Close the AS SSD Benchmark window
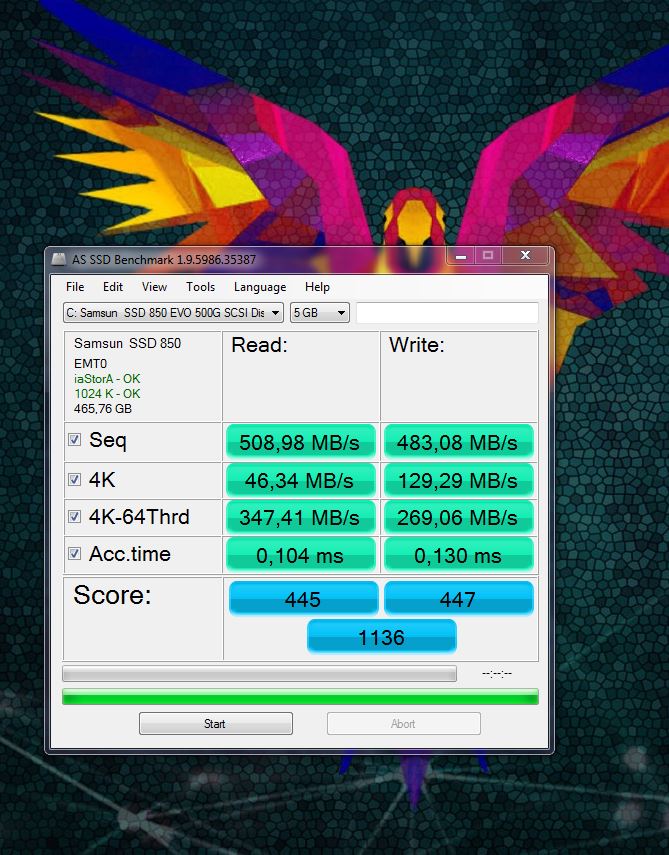This screenshot has height=855, width=669. (x=526, y=256)
